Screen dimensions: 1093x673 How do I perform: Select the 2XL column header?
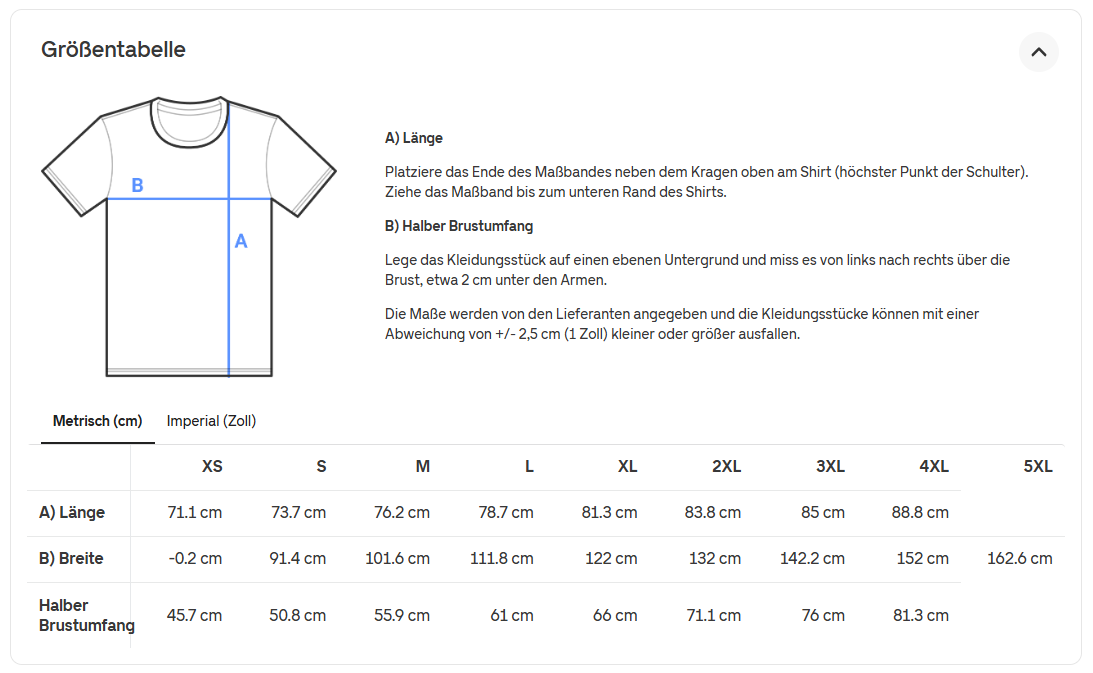point(726,466)
